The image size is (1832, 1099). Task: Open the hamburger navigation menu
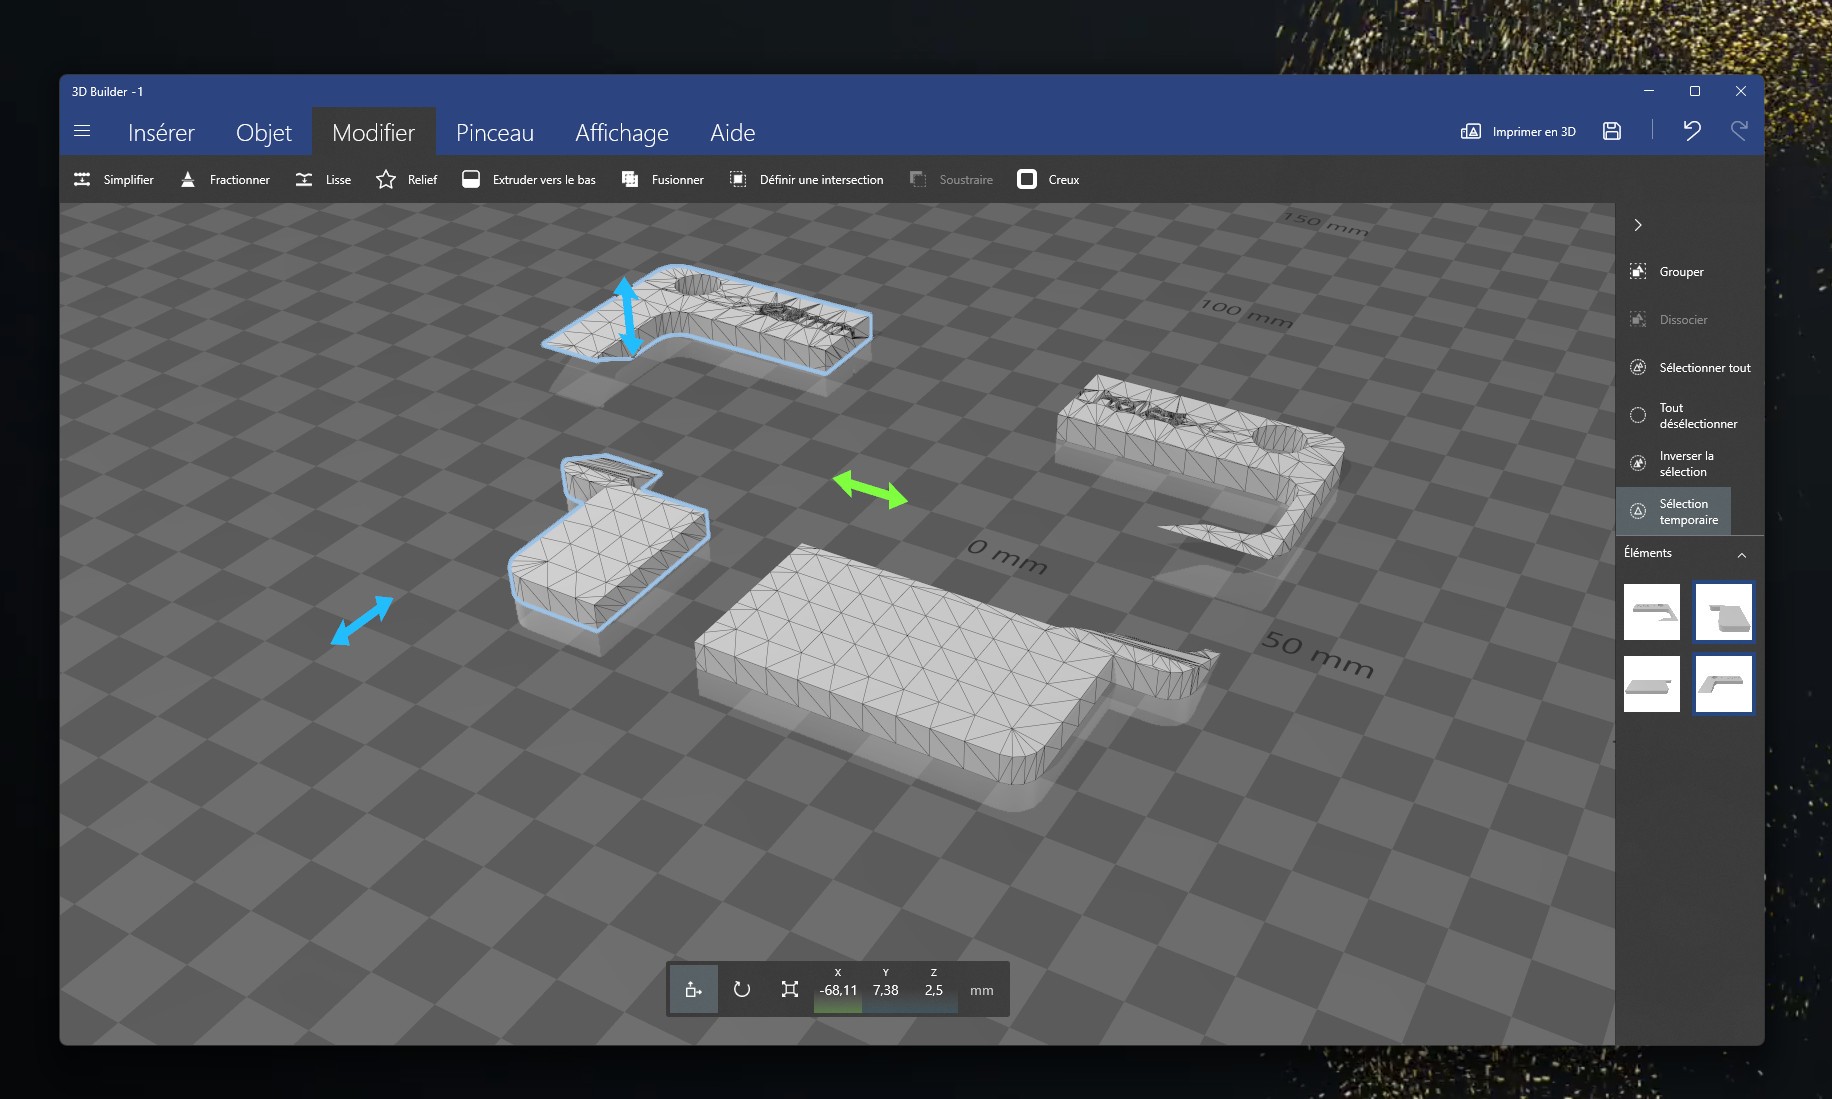tap(82, 131)
